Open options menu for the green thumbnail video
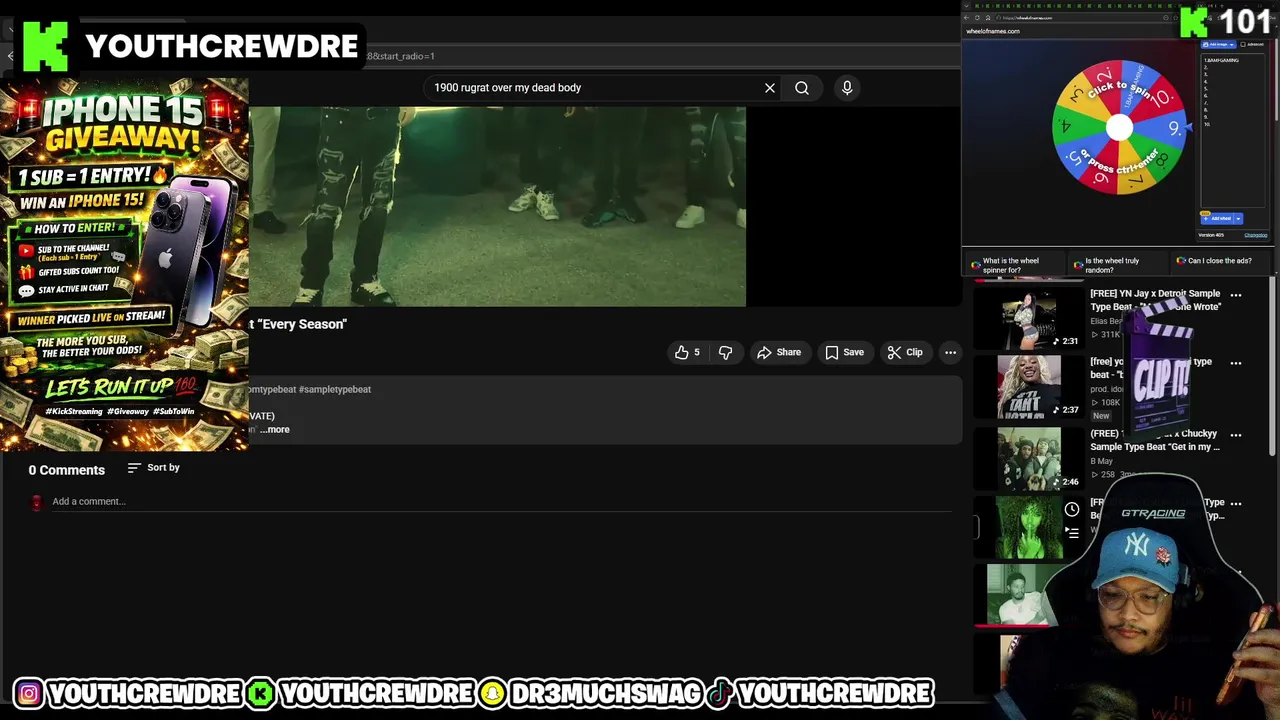The height and width of the screenshot is (720, 1280). [1236, 504]
